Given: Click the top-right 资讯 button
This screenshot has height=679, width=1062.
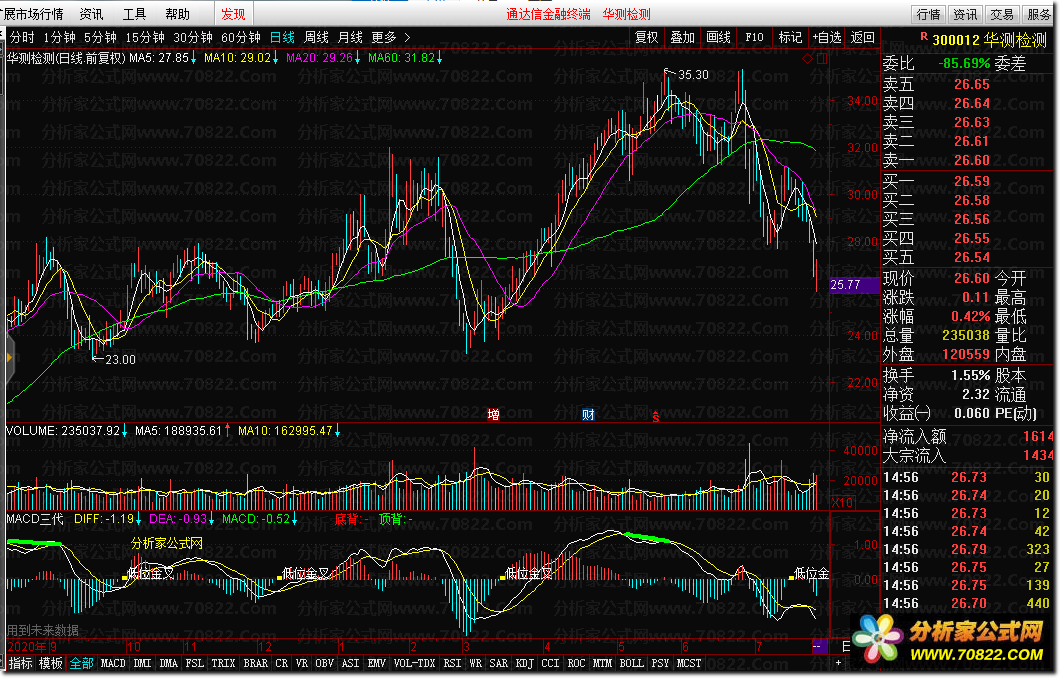Looking at the screenshot, I should [965, 14].
